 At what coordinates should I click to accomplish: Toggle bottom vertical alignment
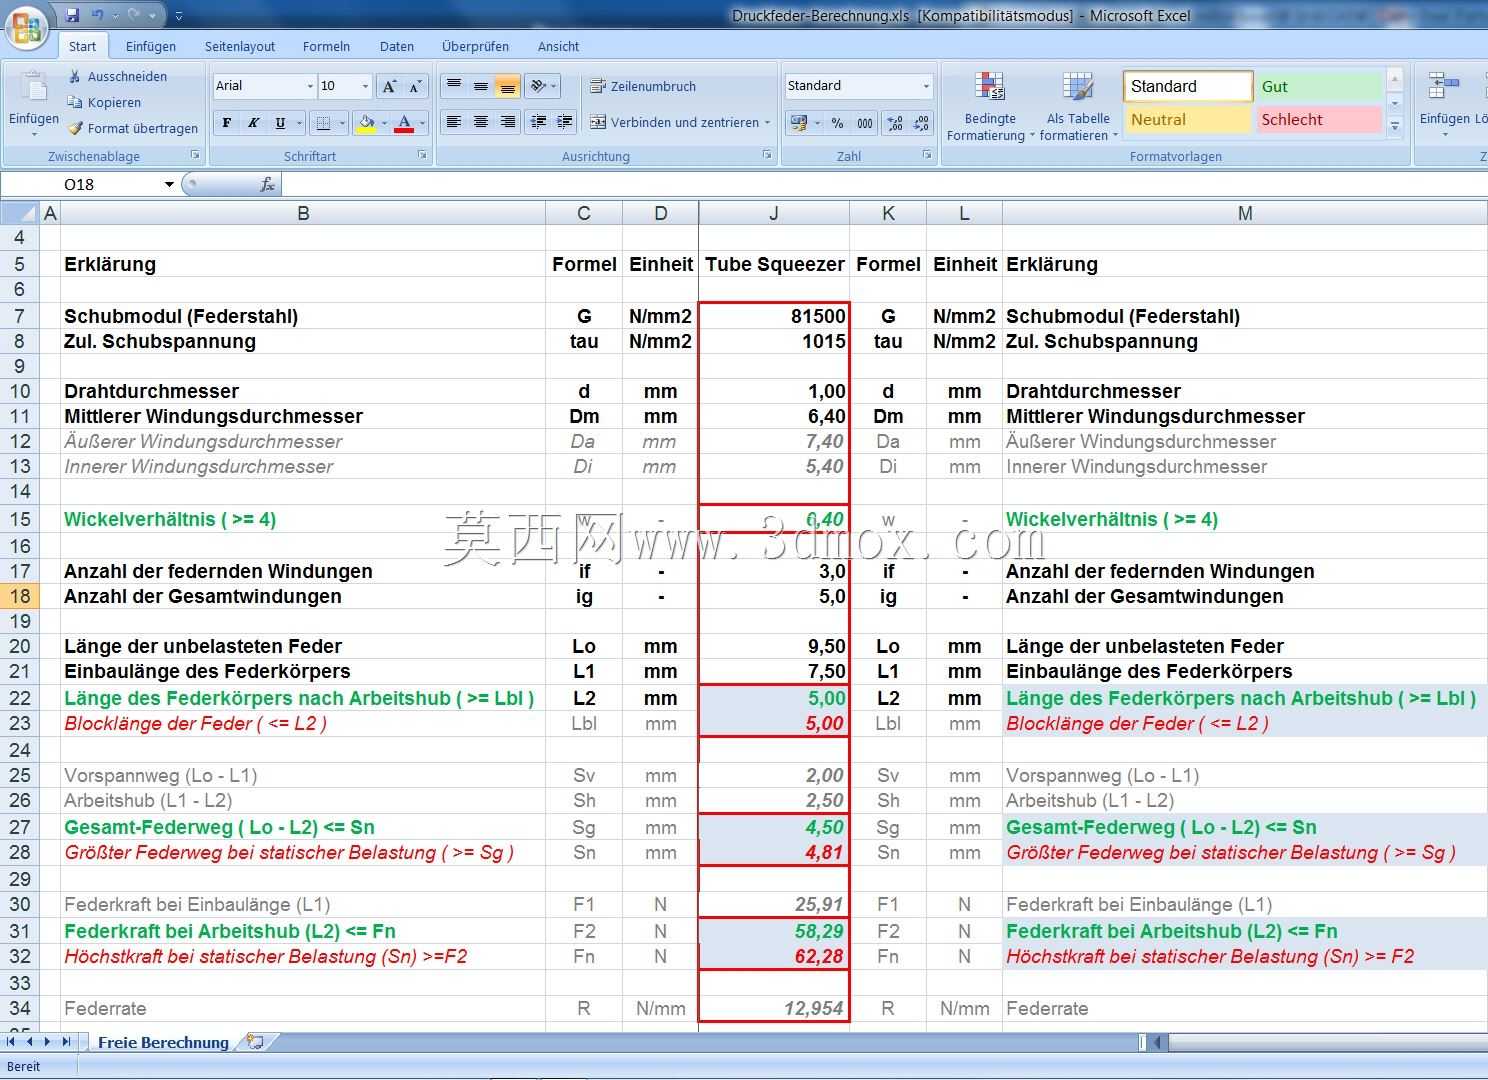(x=508, y=86)
